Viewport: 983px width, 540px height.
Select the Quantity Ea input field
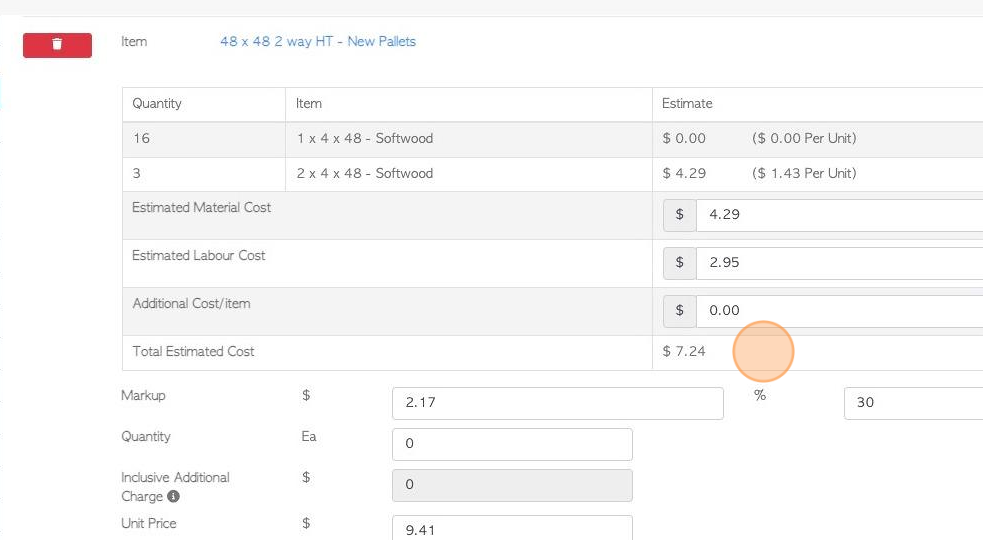tap(512, 444)
